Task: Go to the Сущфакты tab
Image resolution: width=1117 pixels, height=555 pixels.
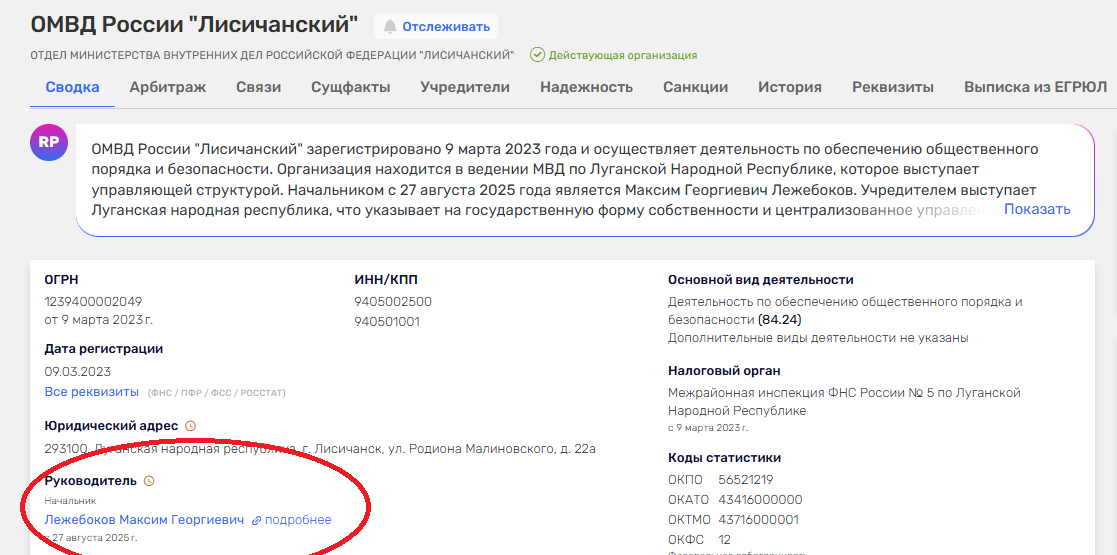Action: 350,87
